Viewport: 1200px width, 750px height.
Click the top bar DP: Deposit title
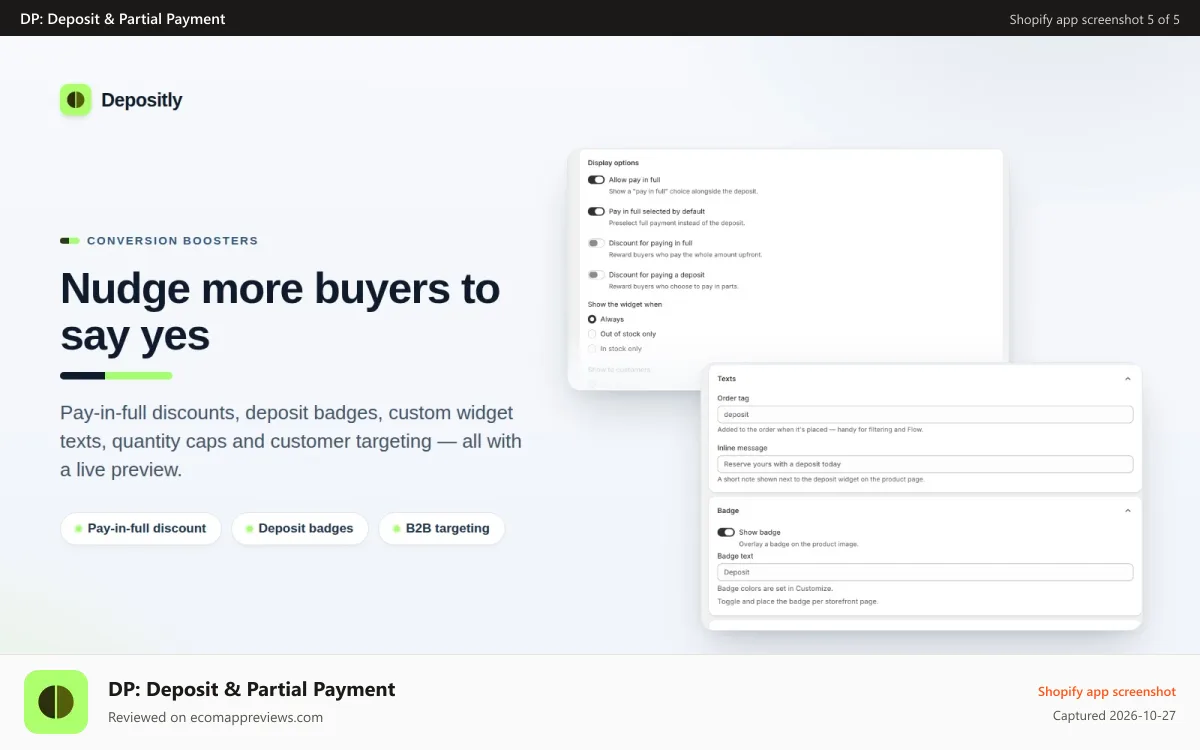tap(123, 19)
